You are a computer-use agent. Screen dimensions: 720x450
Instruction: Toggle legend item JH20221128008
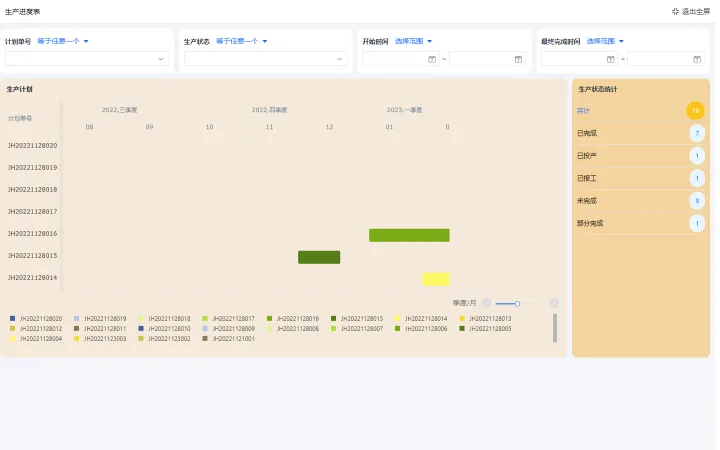click(x=293, y=329)
